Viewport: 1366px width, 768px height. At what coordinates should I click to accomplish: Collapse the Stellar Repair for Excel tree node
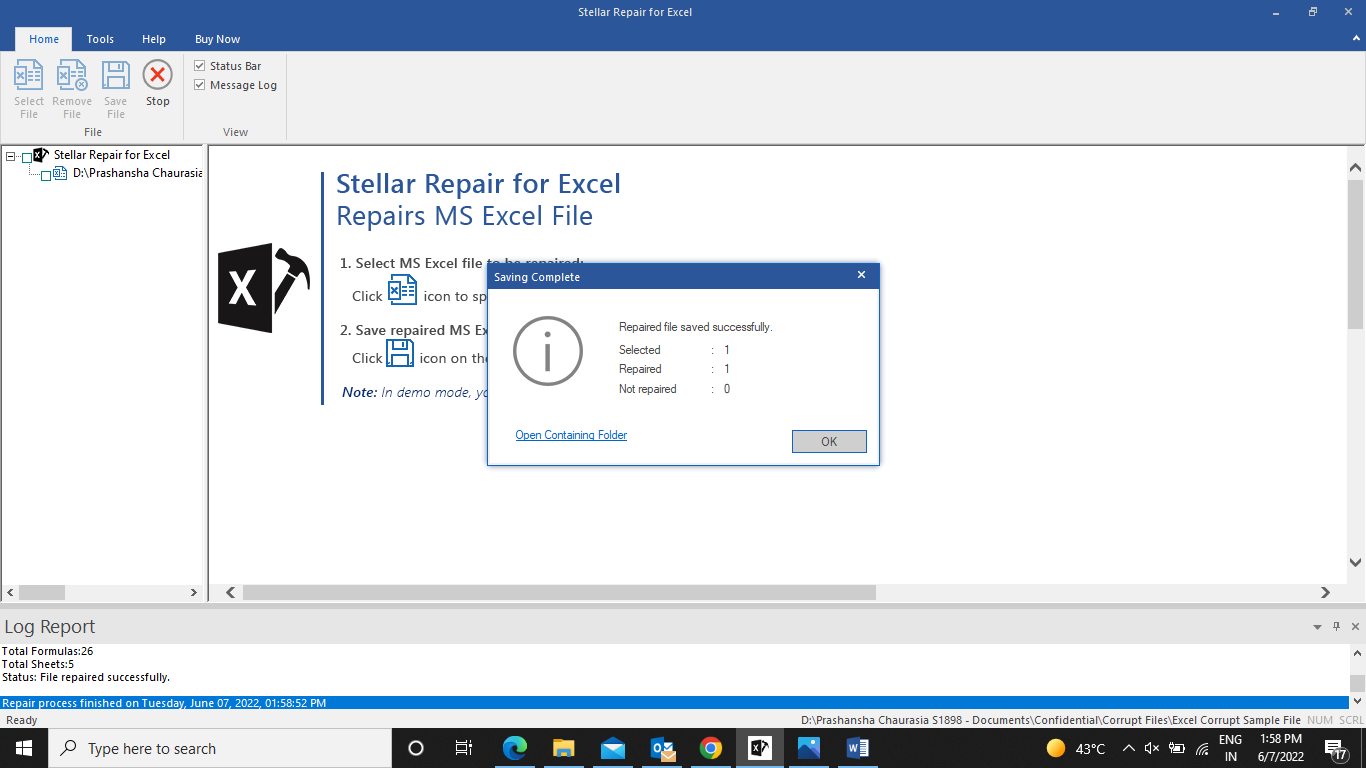pos(11,156)
